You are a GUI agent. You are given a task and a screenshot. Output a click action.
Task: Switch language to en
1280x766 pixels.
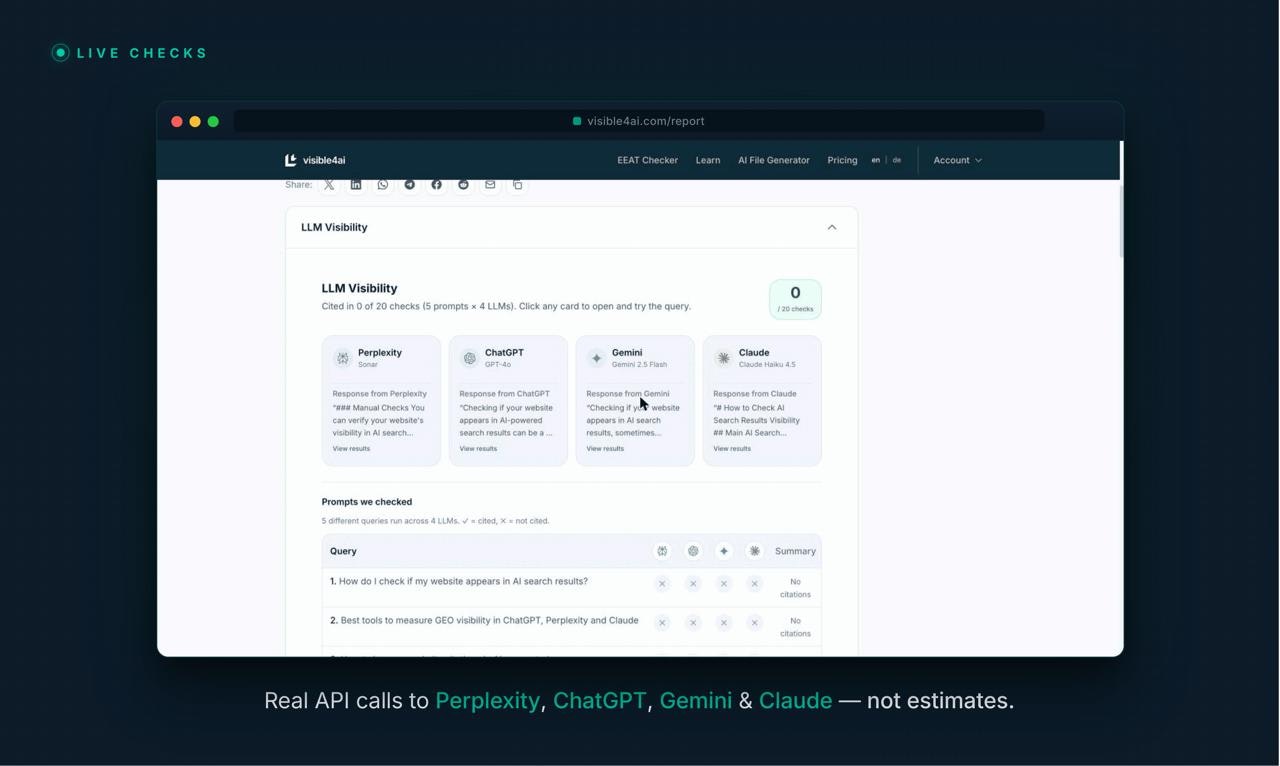pyautogui.click(x=876, y=160)
